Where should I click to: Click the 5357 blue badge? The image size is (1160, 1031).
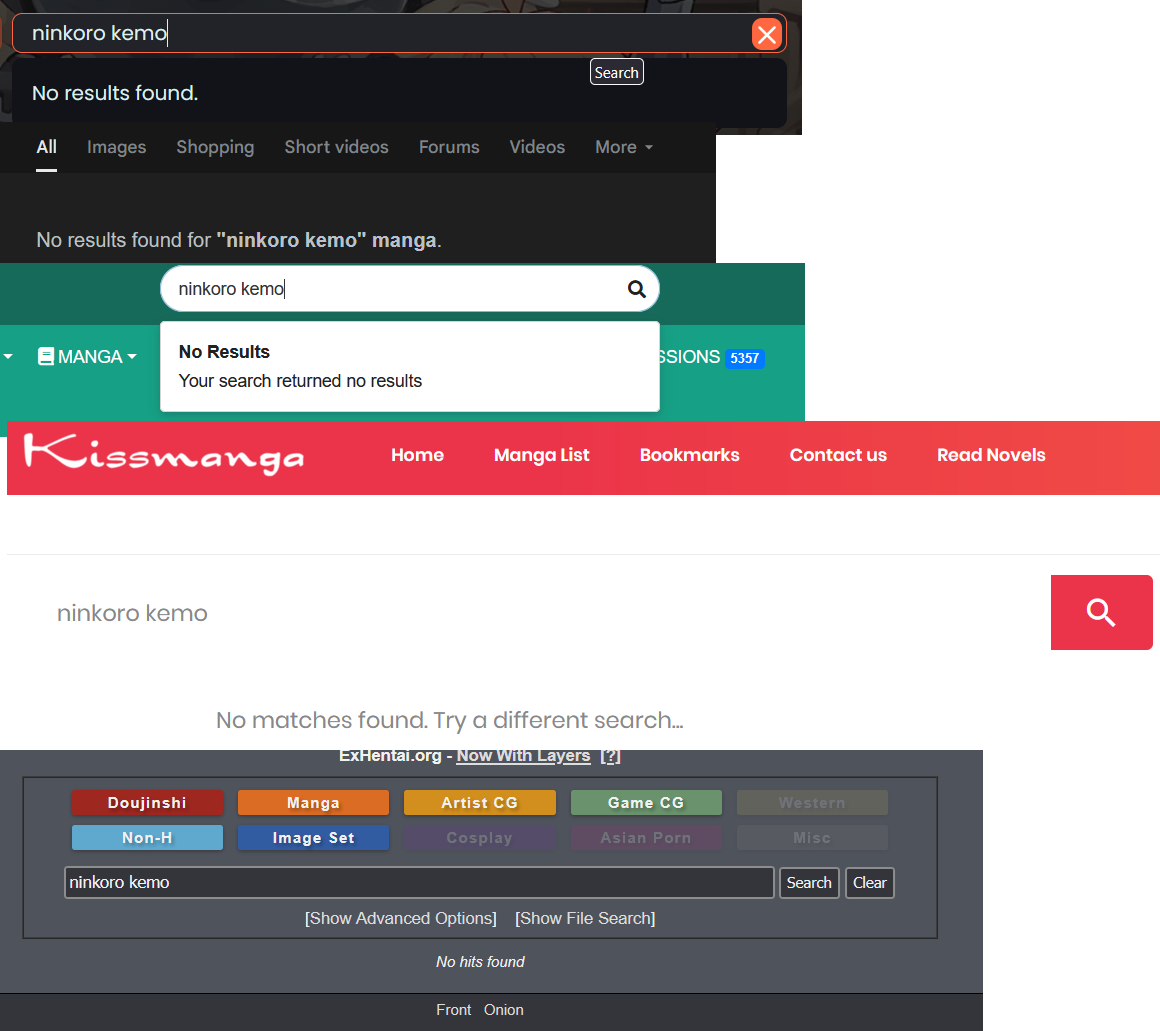pos(744,358)
